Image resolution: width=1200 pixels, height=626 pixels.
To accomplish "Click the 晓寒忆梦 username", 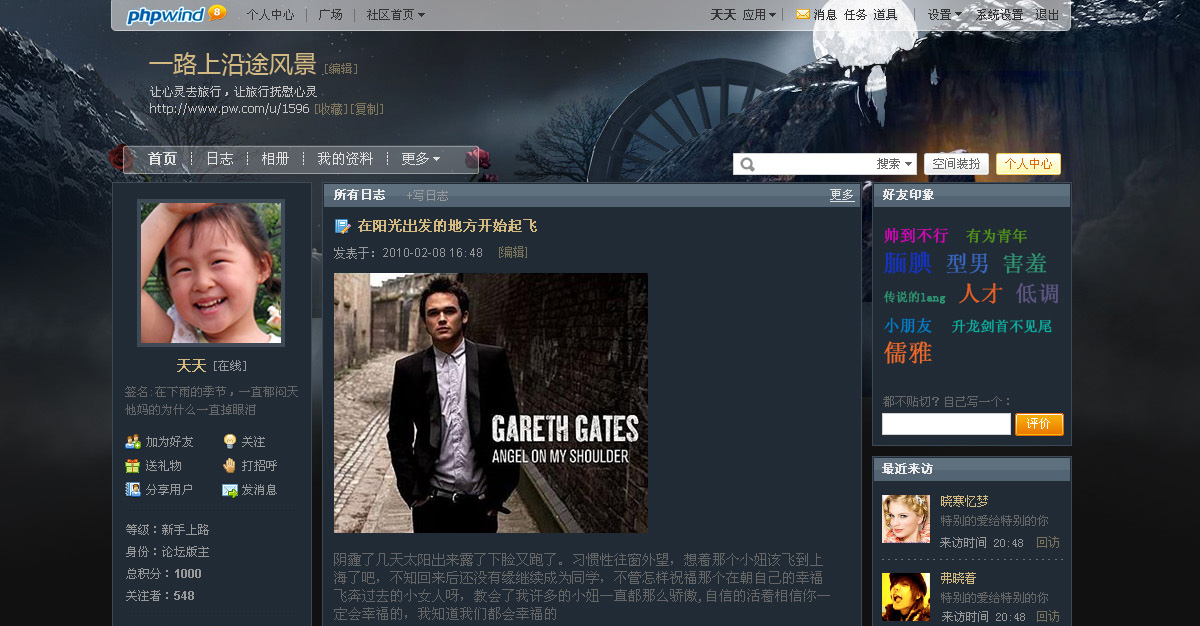I will click(964, 501).
